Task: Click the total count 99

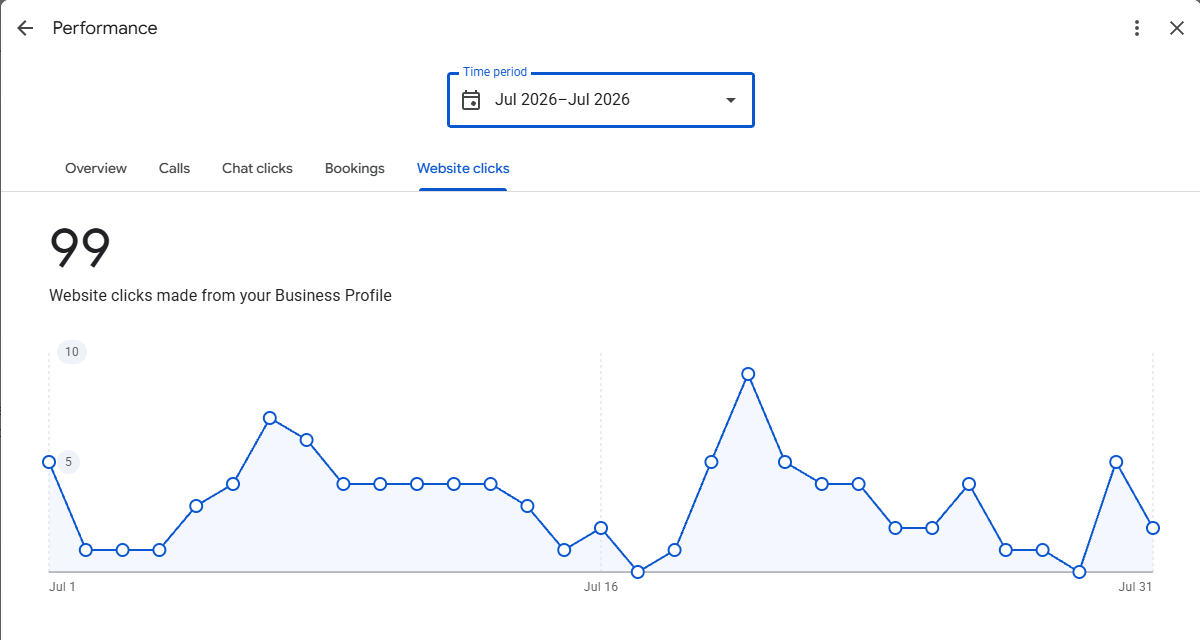Action: (x=80, y=249)
